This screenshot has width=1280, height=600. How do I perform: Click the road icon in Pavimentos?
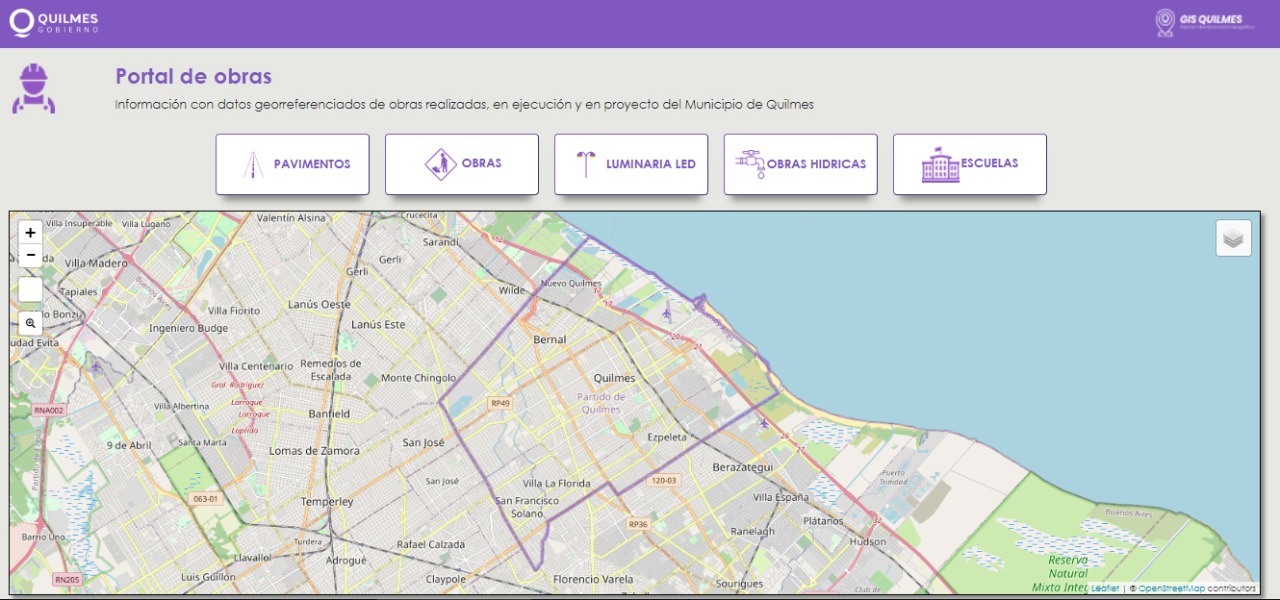point(253,164)
